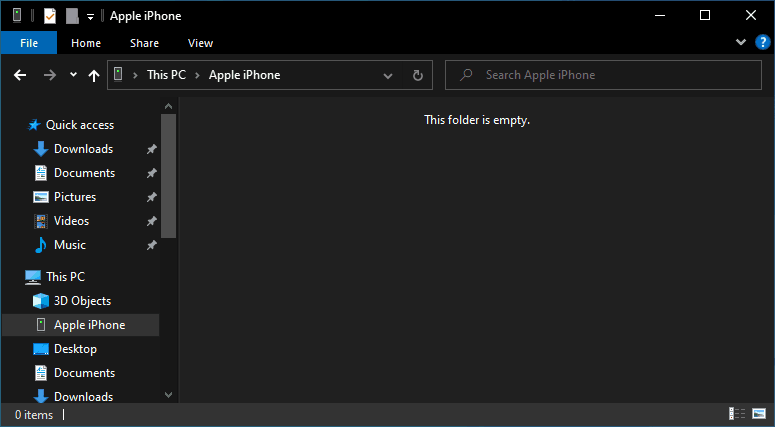Viewport: 775px width, 427px height.
Task: Click the pin icon beside pinned Documents
Action: tap(151, 173)
